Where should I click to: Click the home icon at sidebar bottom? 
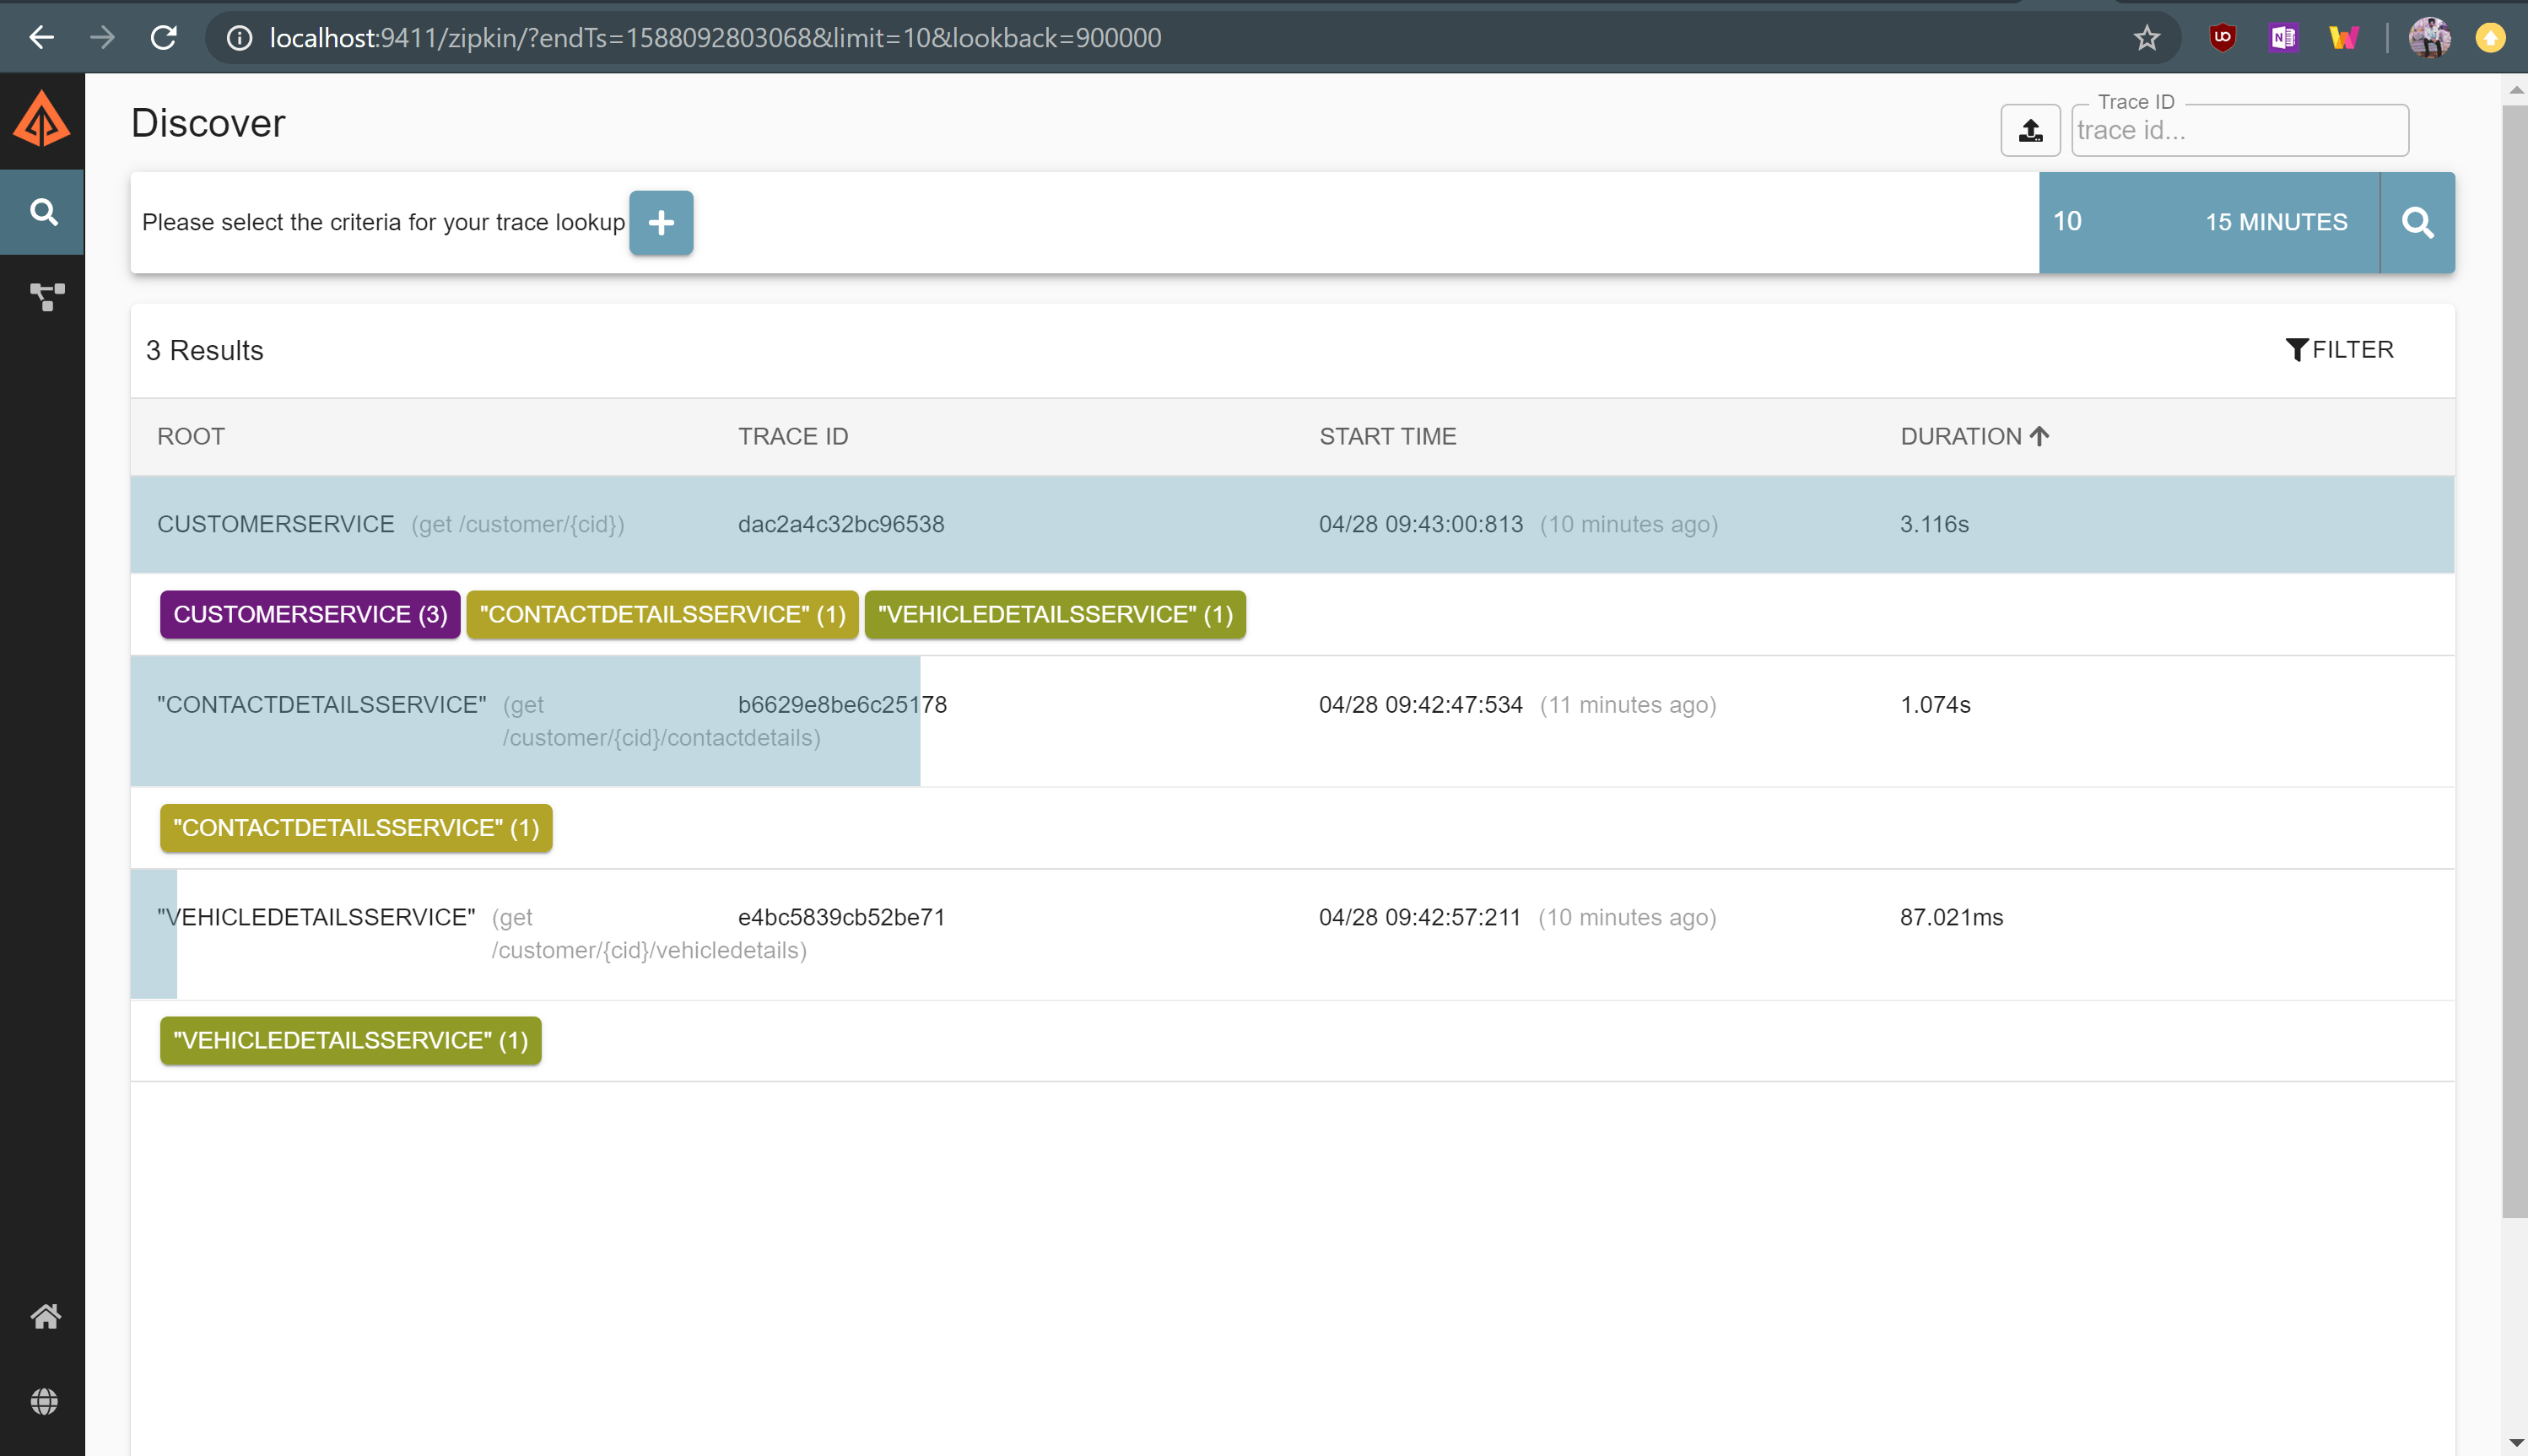click(45, 1315)
